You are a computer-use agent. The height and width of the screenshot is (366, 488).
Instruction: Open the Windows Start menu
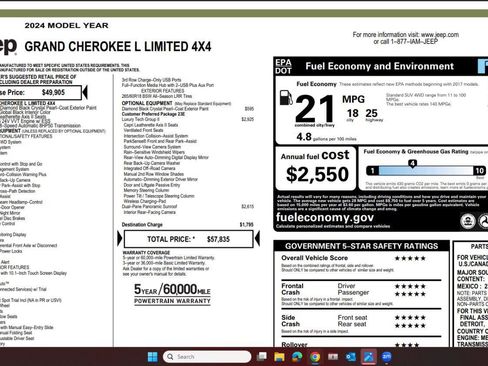153,357
